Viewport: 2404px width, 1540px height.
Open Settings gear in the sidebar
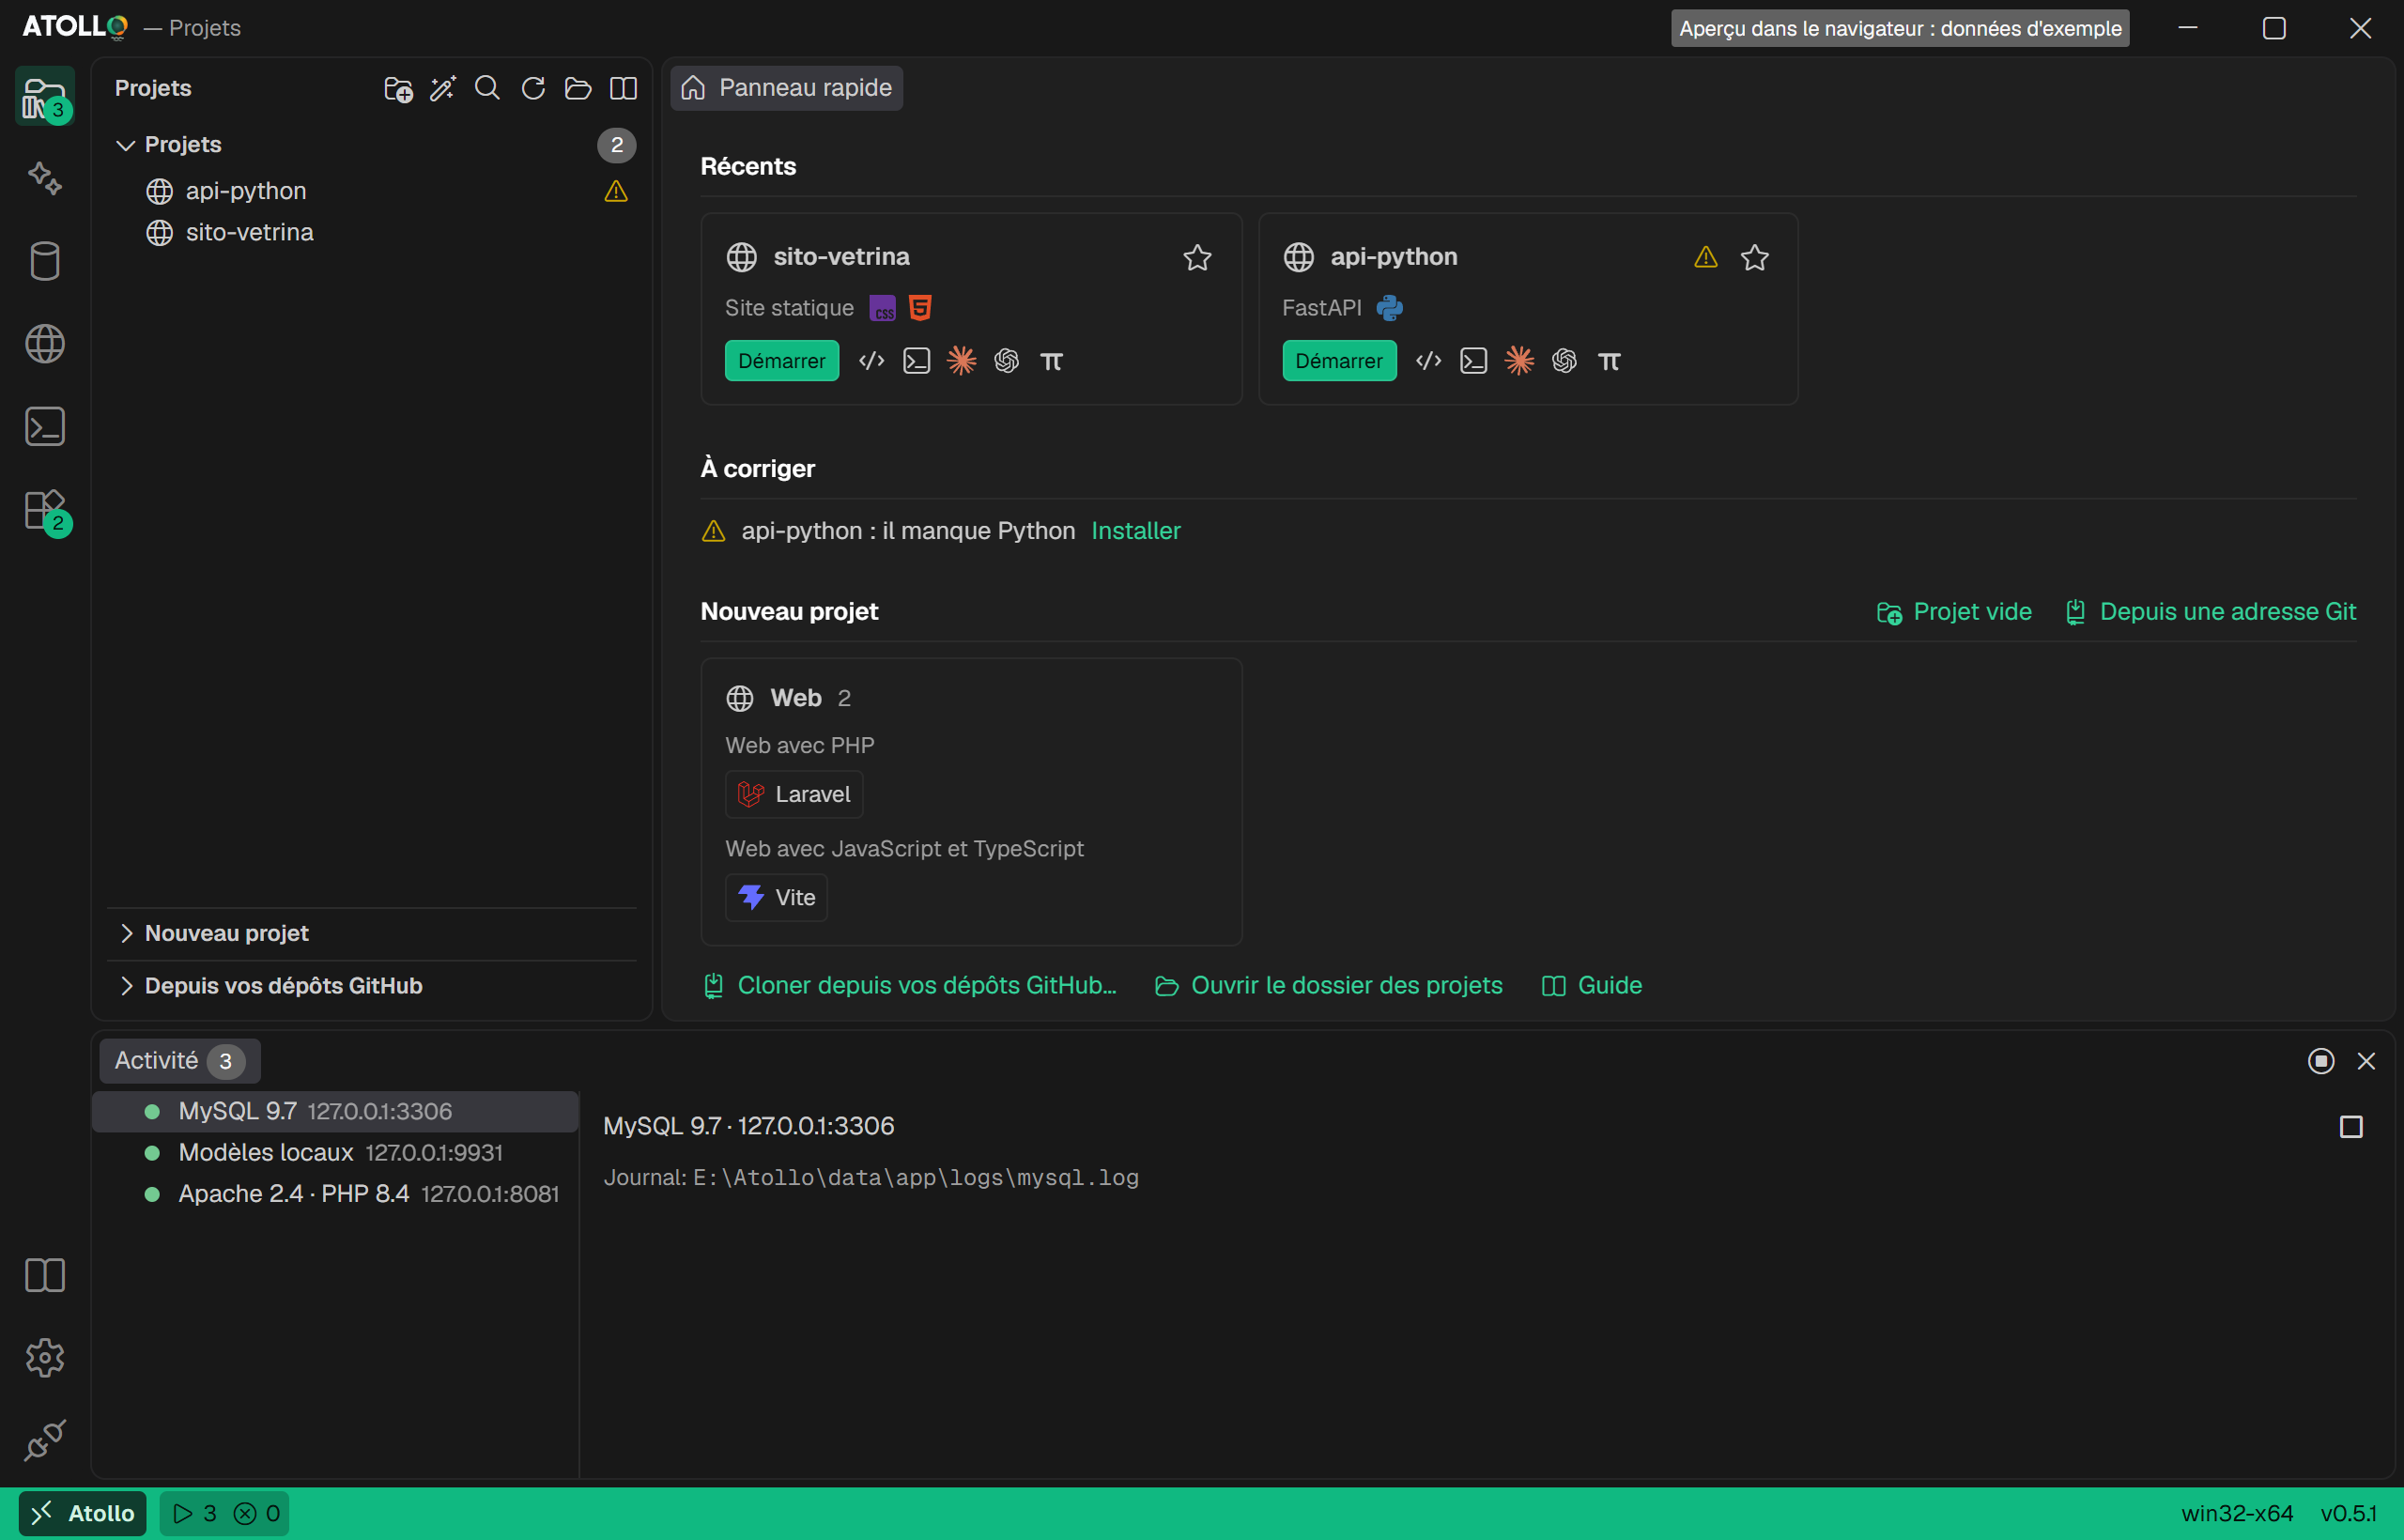[x=45, y=1358]
